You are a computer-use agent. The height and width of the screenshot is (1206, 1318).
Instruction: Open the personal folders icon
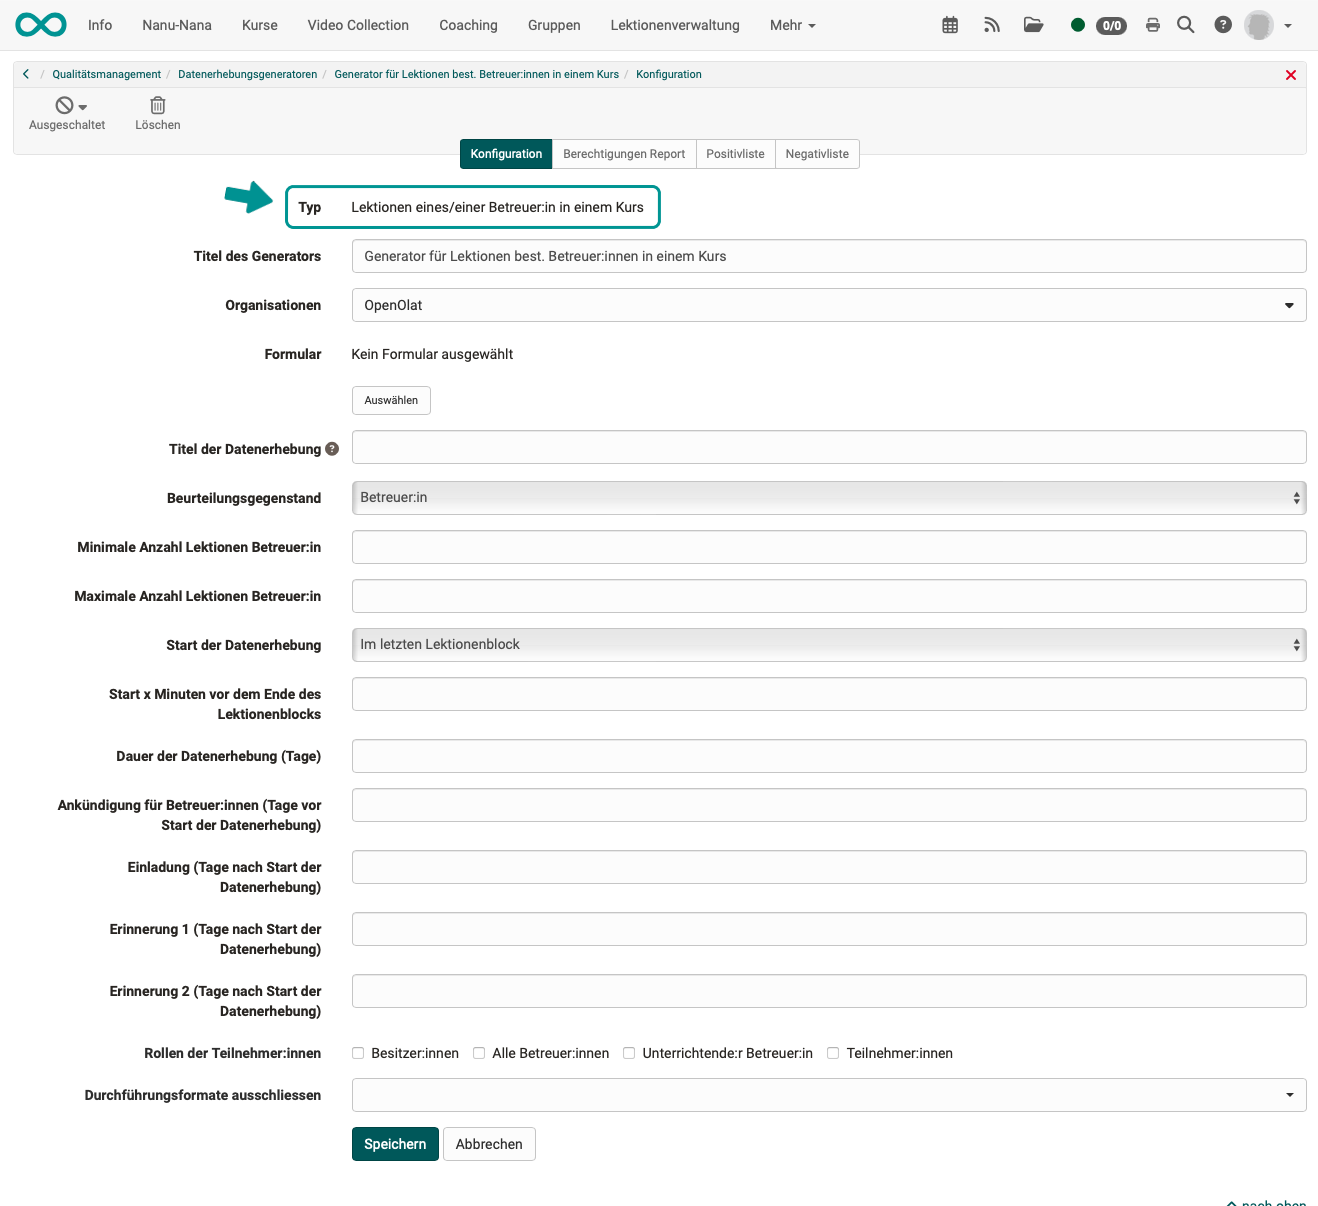1033,24
